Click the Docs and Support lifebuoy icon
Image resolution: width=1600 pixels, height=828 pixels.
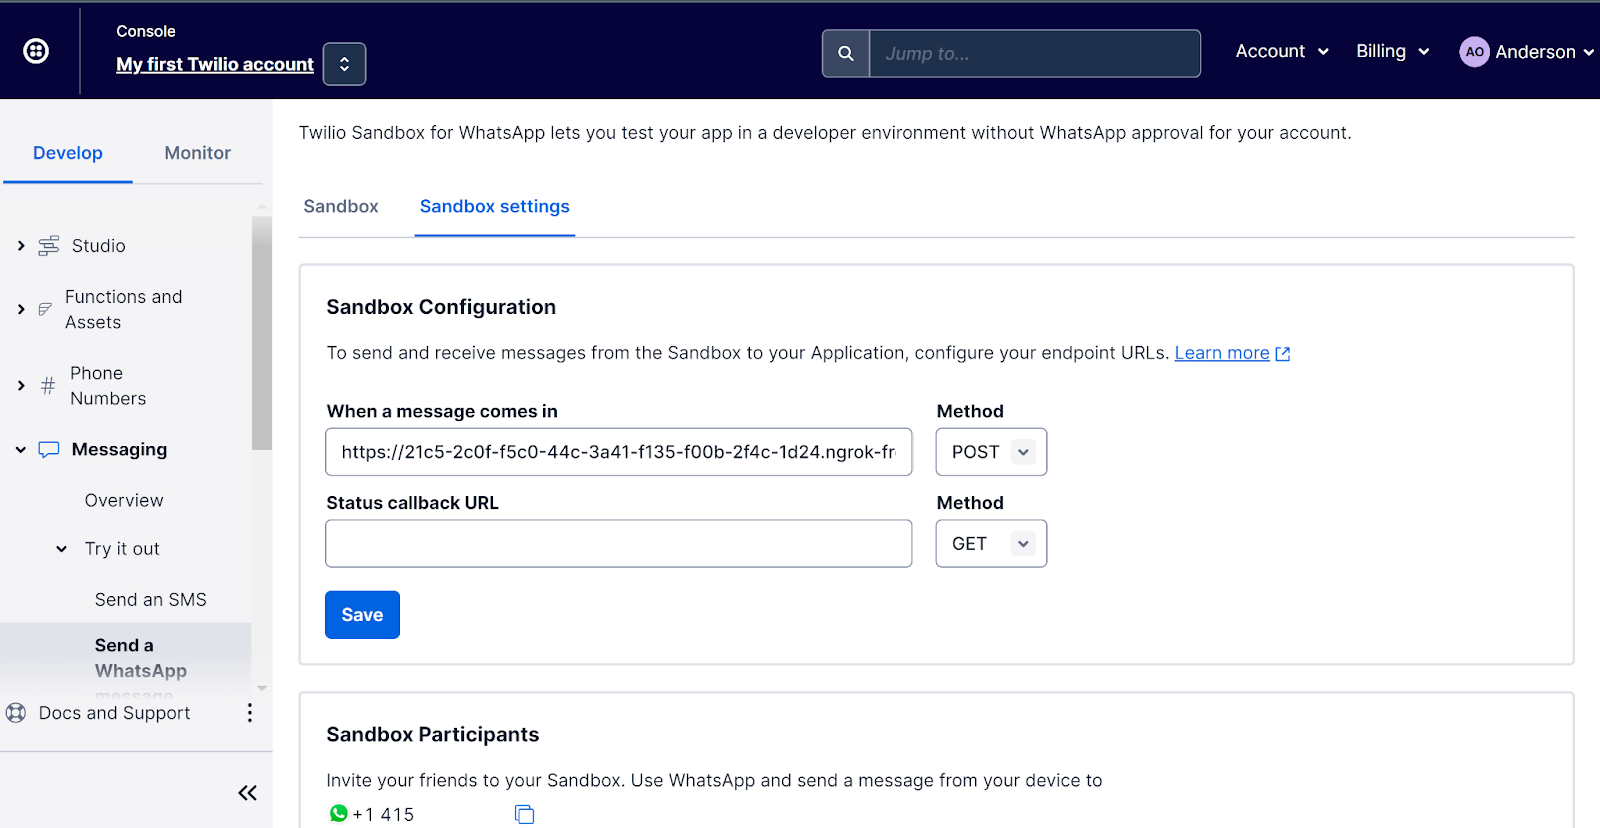tap(16, 713)
